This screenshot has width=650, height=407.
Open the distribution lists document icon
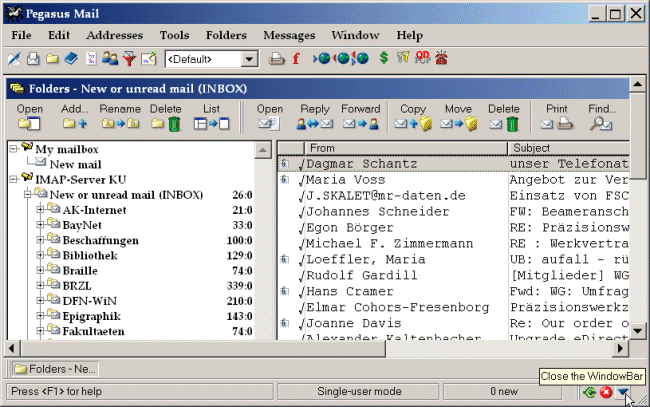tap(91, 59)
